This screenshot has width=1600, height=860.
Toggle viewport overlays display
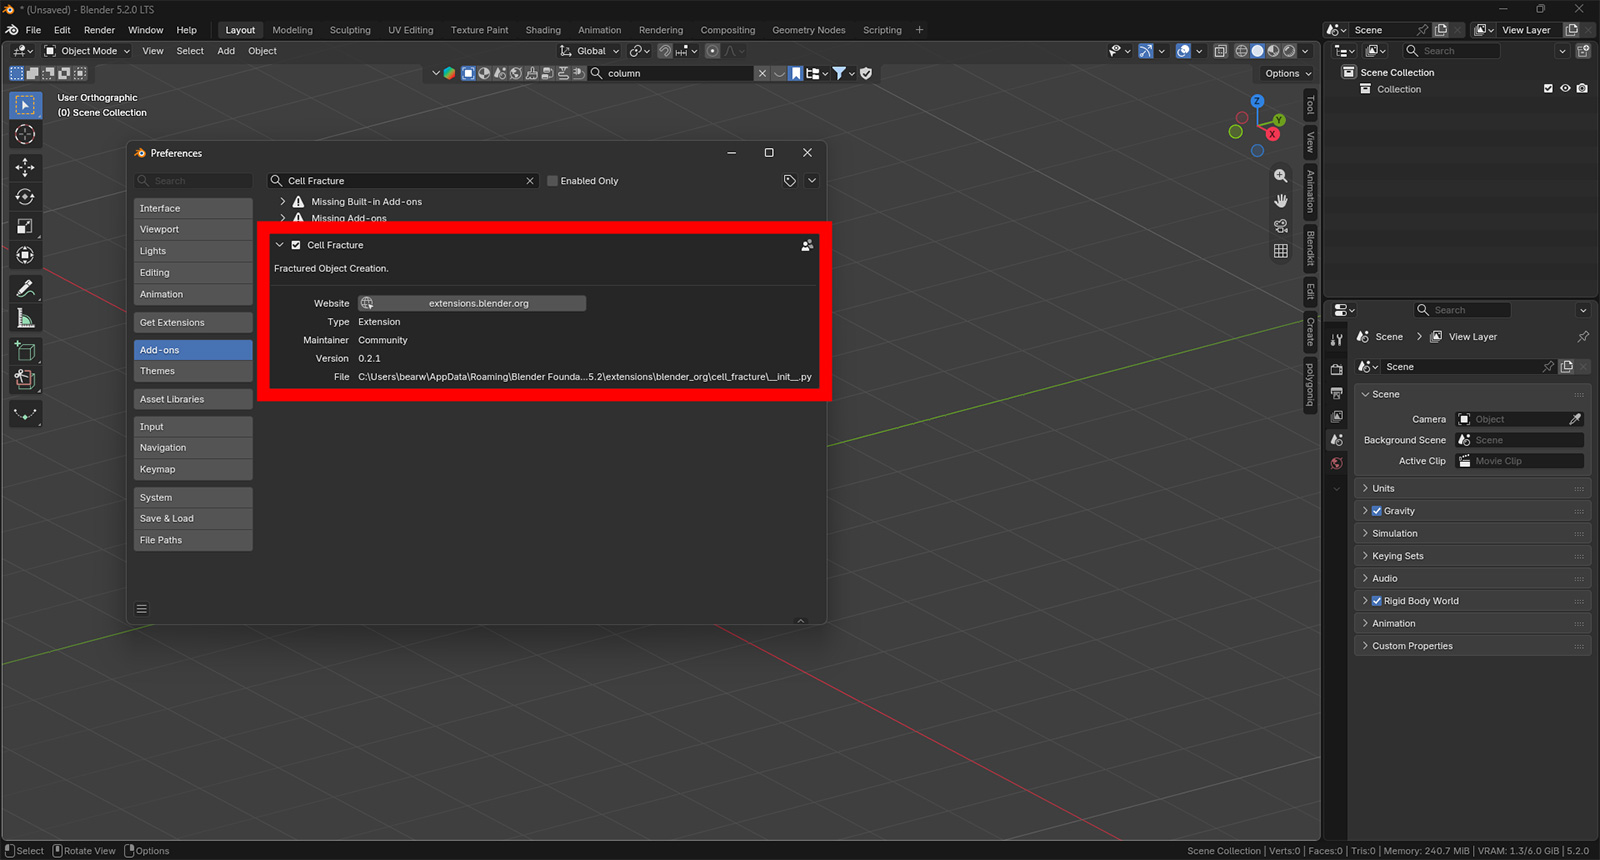tap(1184, 51)
